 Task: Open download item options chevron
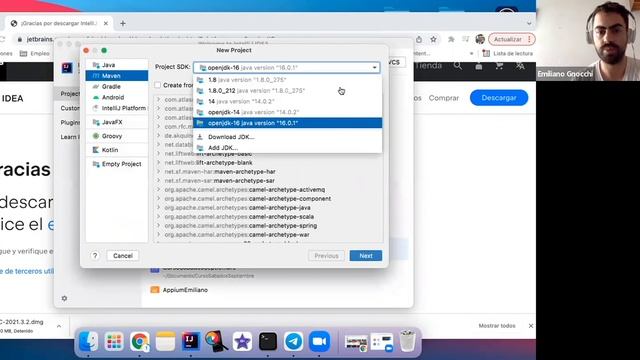click(x=59, y=326)
